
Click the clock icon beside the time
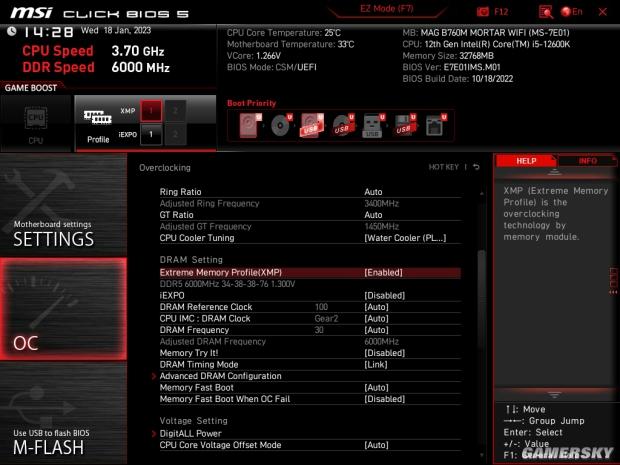click(x=11, y=31)
